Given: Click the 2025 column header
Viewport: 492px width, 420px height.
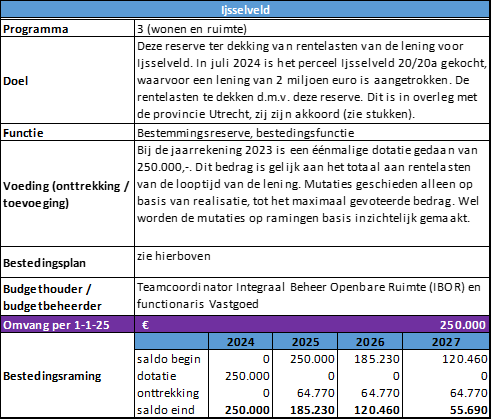Looking at the screenshot, I should click(305, 342).
